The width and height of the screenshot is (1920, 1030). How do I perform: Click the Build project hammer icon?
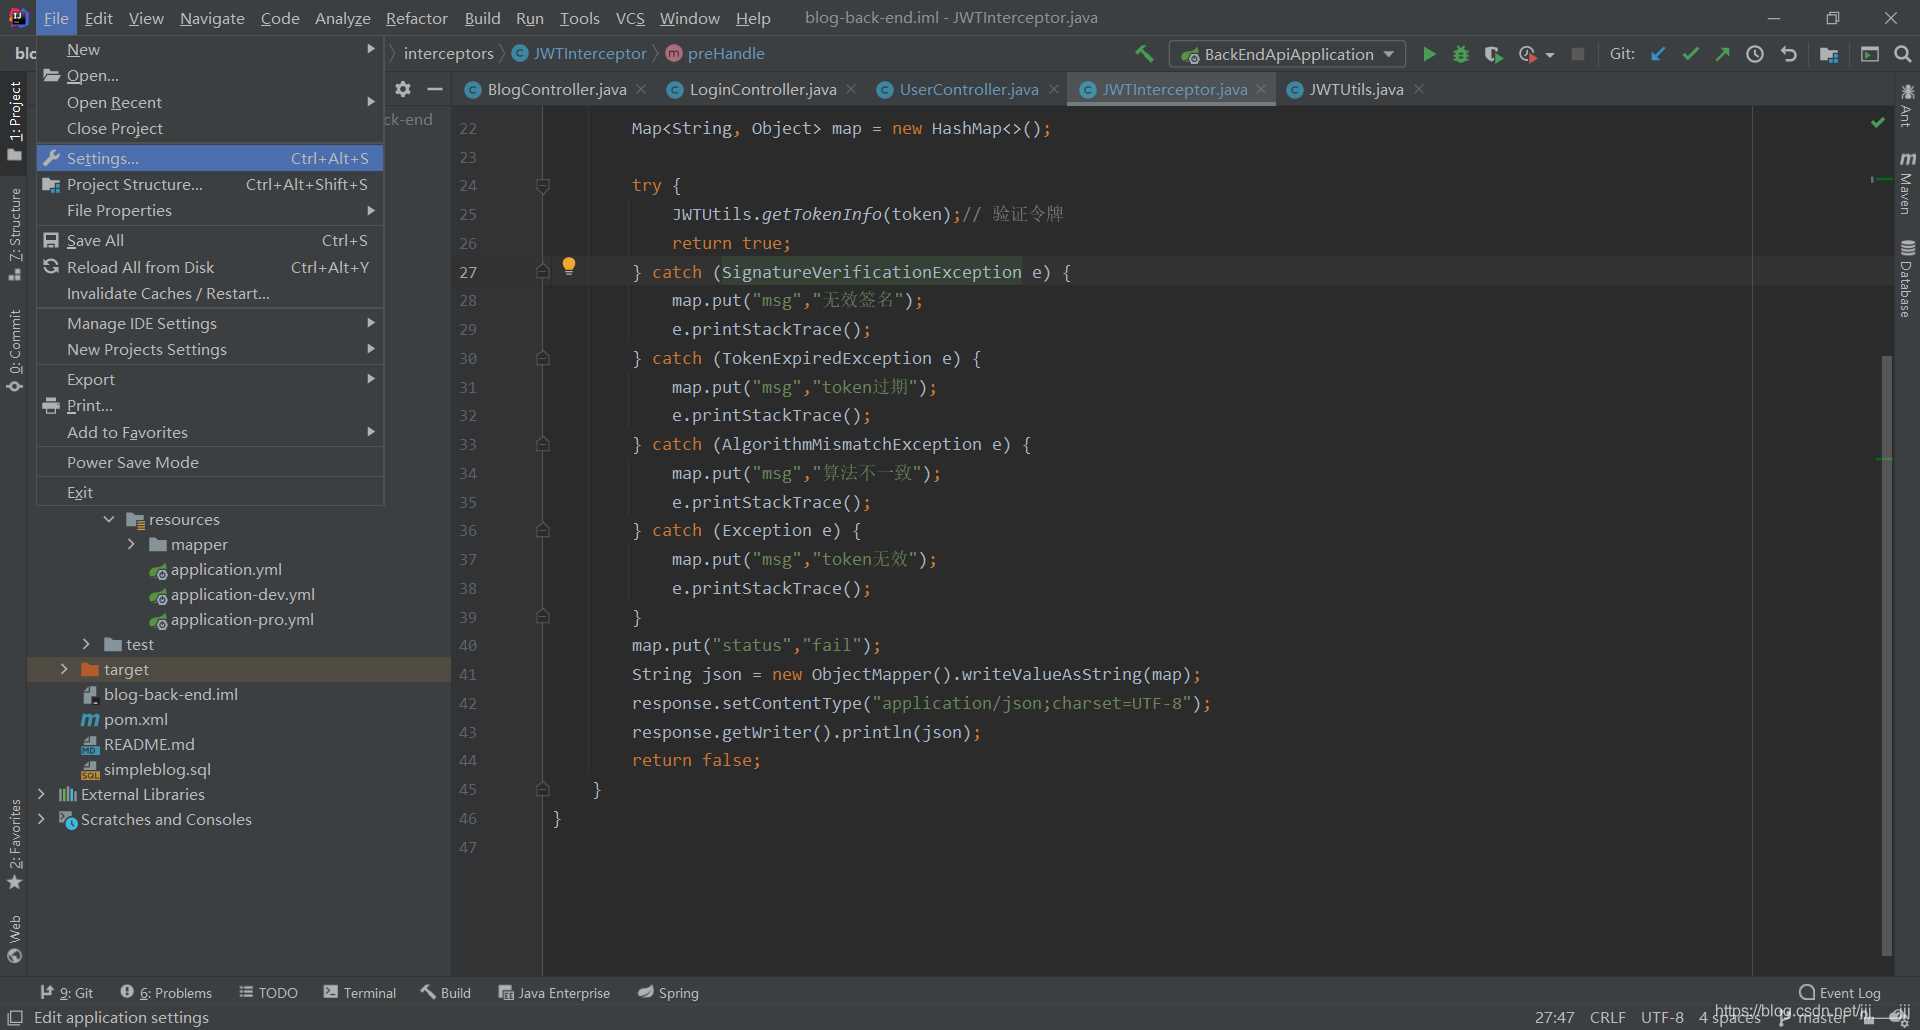[x=1144, y=54]
